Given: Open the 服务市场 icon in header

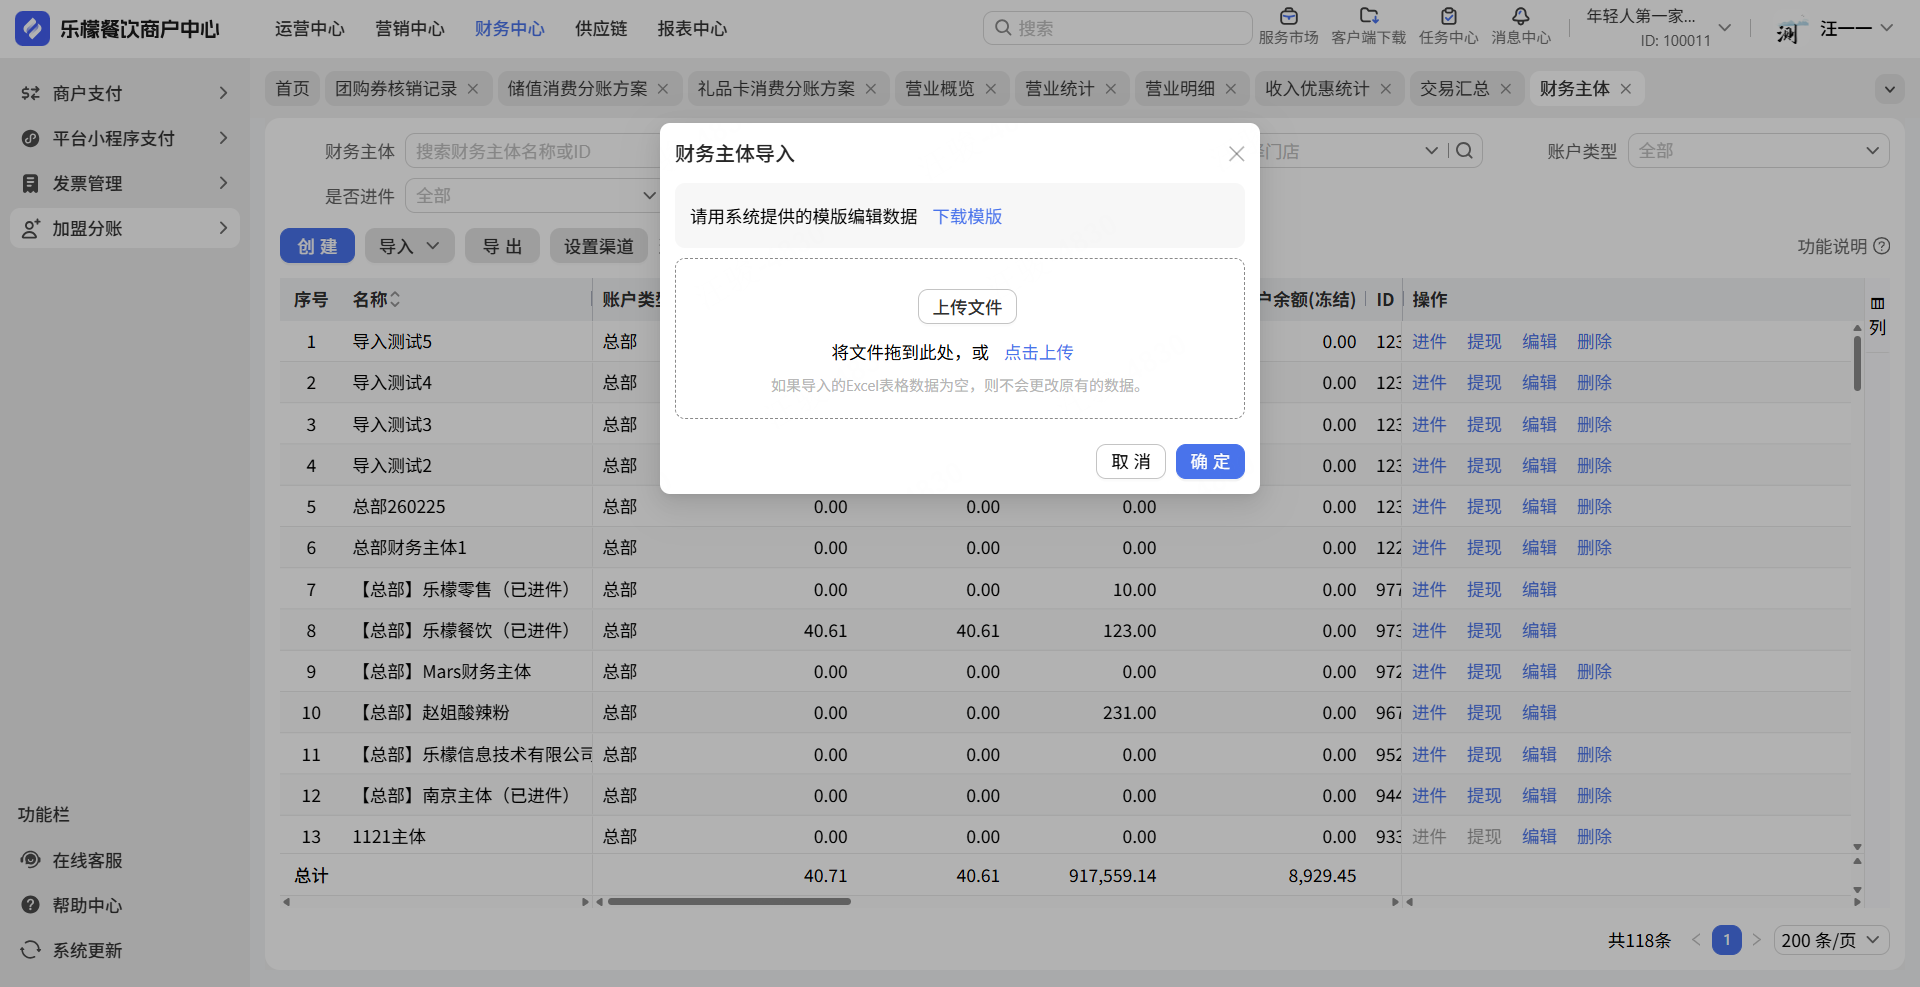Looking at the screenshot, I should tap(1288, 16).
